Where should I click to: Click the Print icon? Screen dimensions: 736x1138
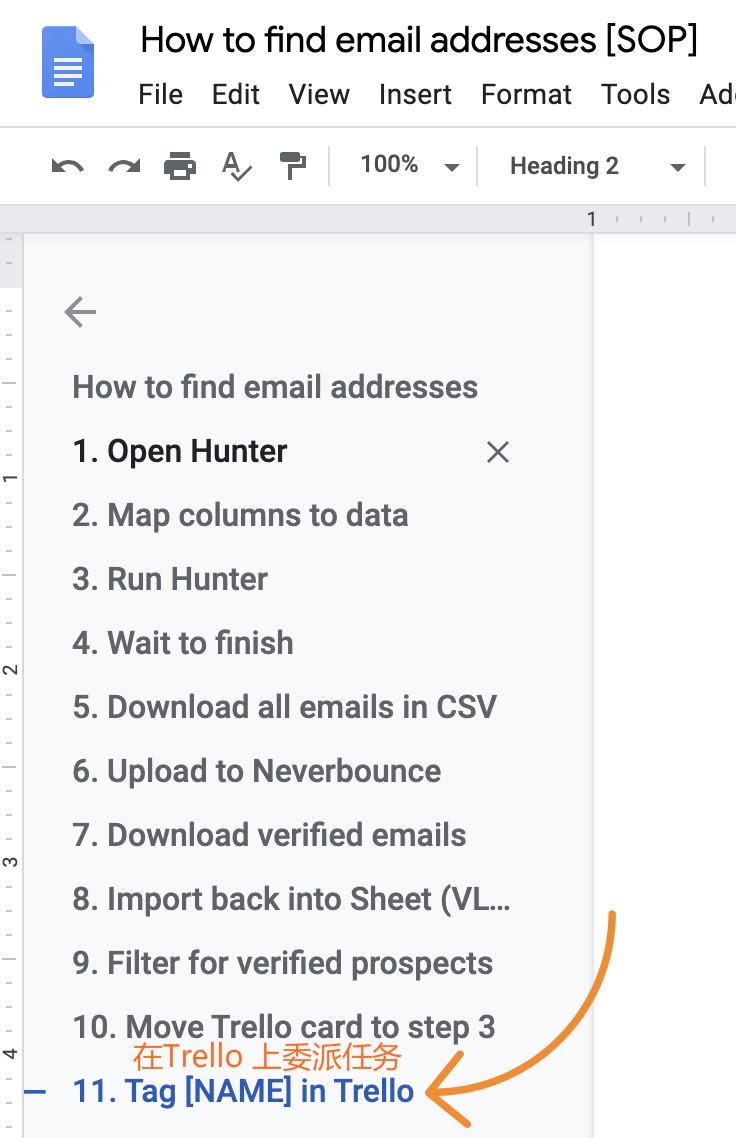click(x=180, y=166)
